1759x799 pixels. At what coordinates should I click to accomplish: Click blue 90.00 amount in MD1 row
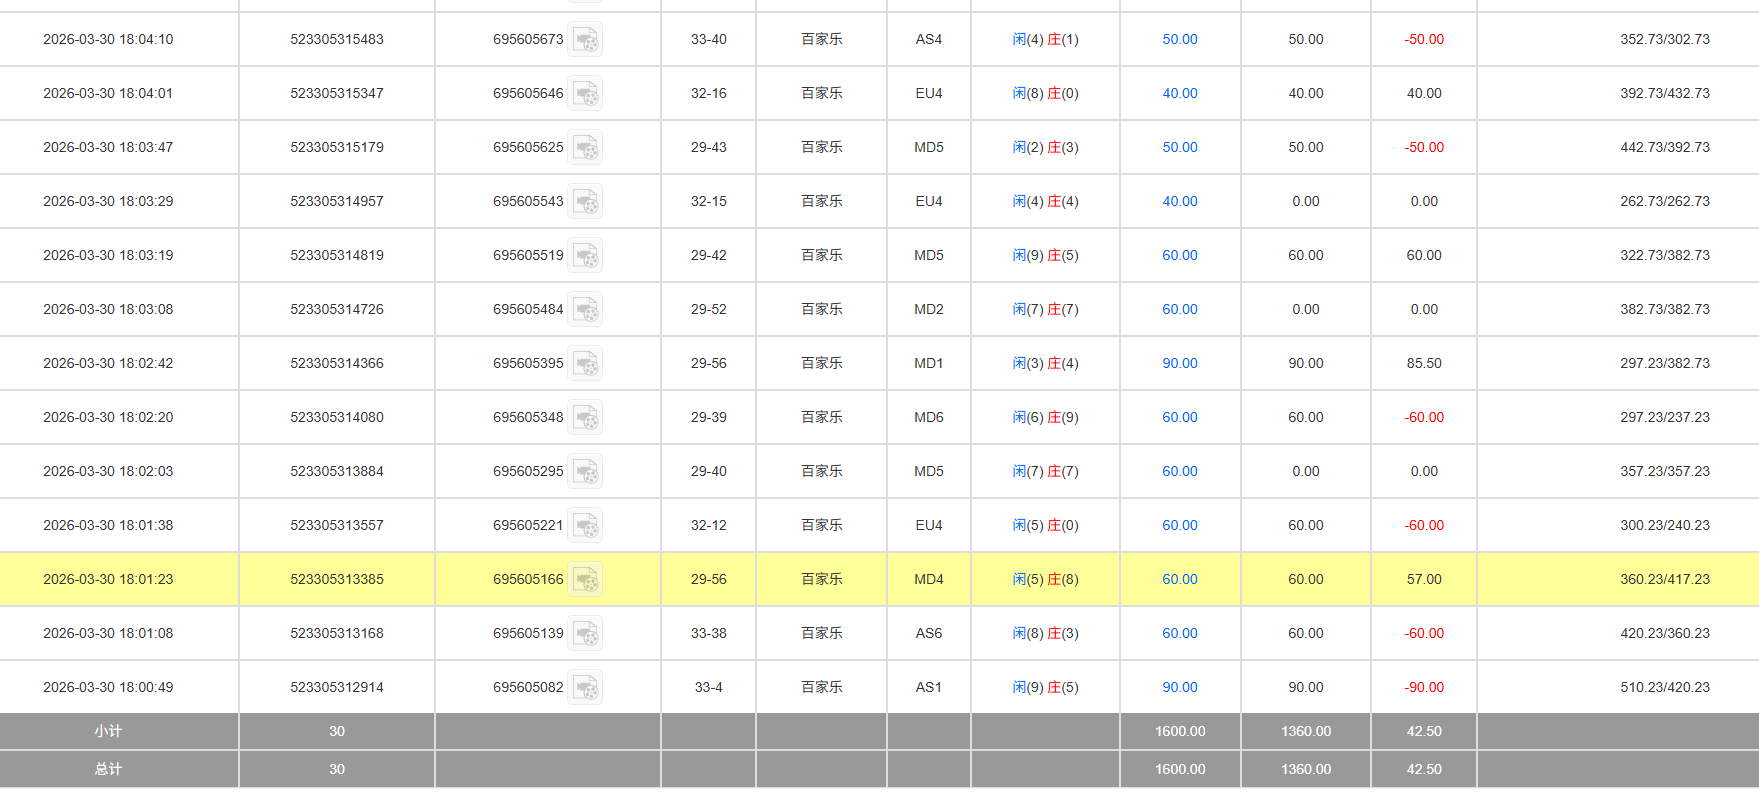1179,364
